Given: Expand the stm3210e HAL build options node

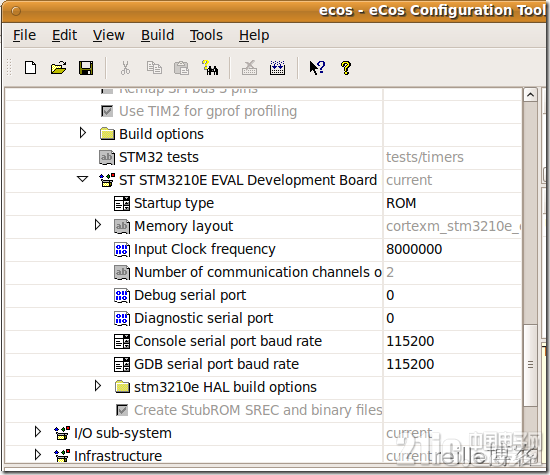Looking at the screenshot, I should click(98, 386).
